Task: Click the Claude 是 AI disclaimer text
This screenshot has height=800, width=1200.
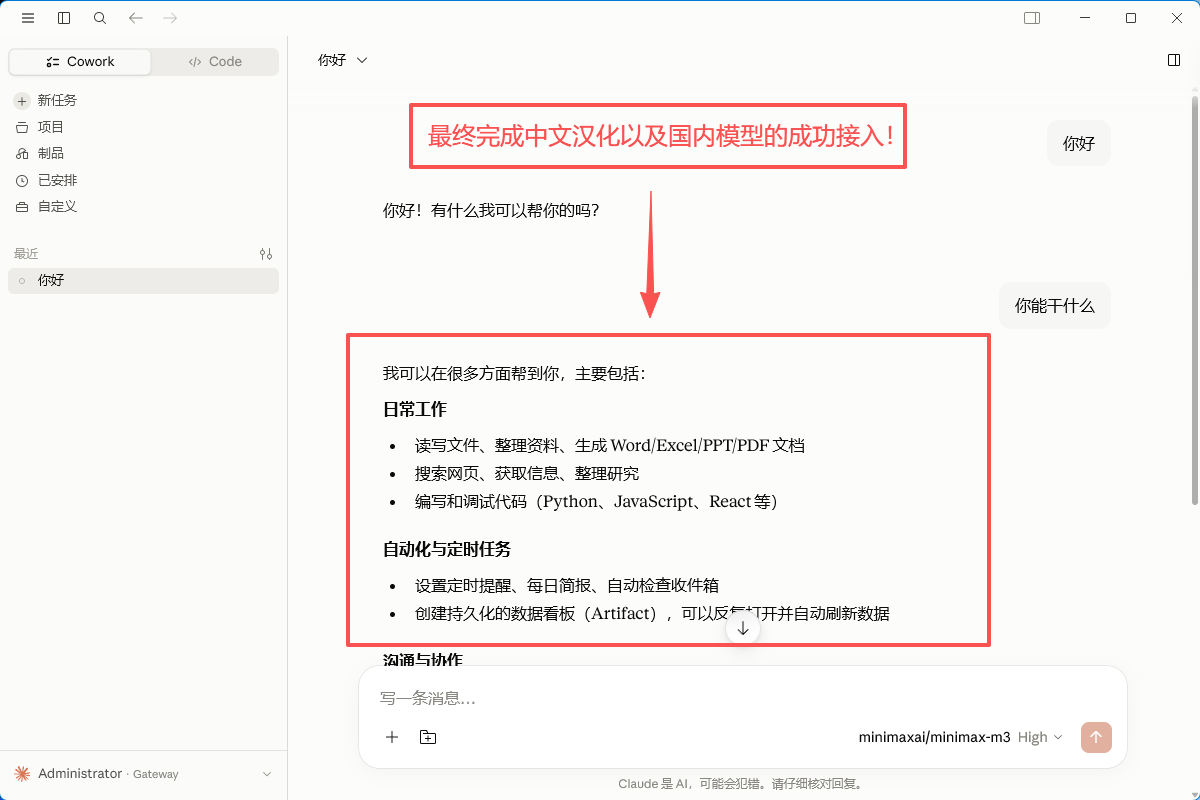Action: tap(739, 784)
